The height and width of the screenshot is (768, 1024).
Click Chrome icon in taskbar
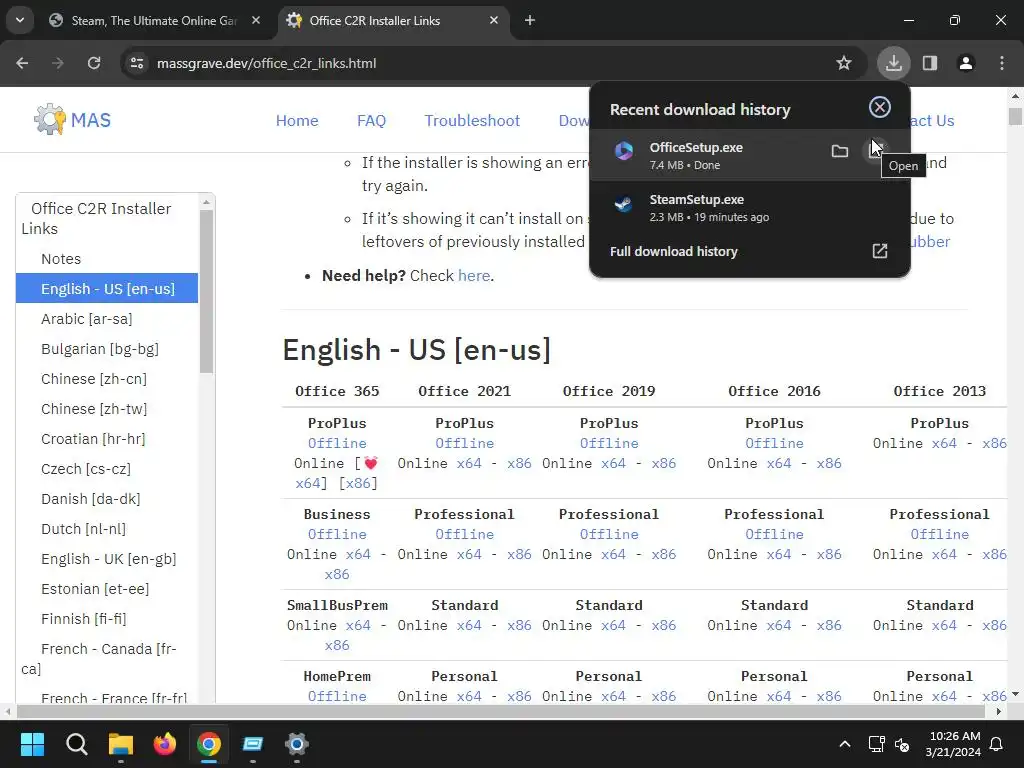pos(209,744)
